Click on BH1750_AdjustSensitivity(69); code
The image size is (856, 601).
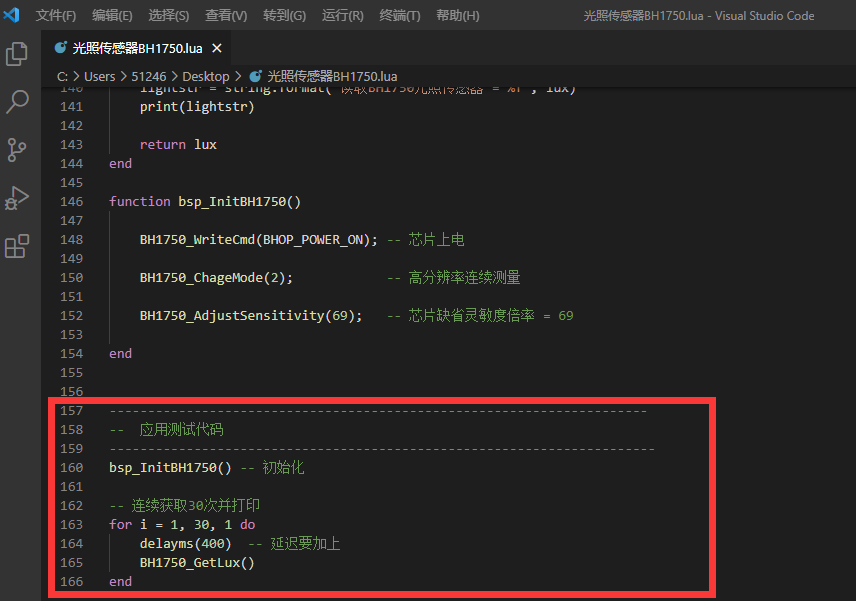pos(251,316)
